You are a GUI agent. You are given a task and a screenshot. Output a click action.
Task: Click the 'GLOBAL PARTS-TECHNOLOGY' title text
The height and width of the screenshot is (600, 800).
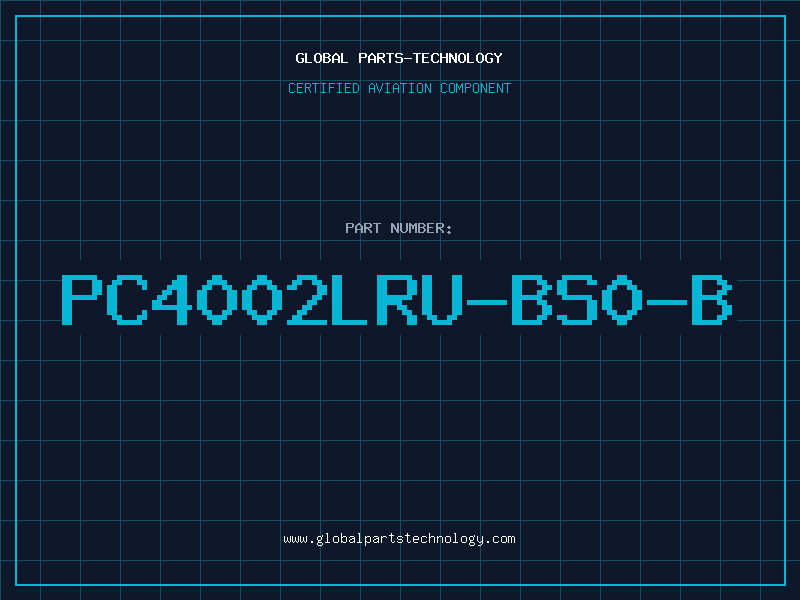(399, 58)
